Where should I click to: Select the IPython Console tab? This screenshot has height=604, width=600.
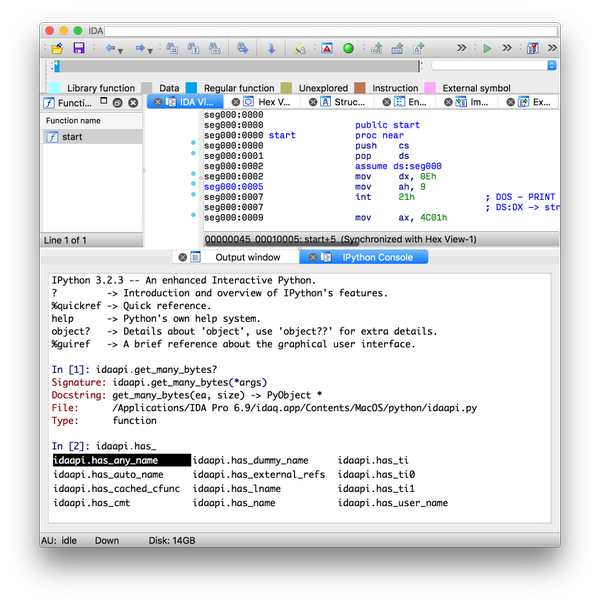point(377,257)
